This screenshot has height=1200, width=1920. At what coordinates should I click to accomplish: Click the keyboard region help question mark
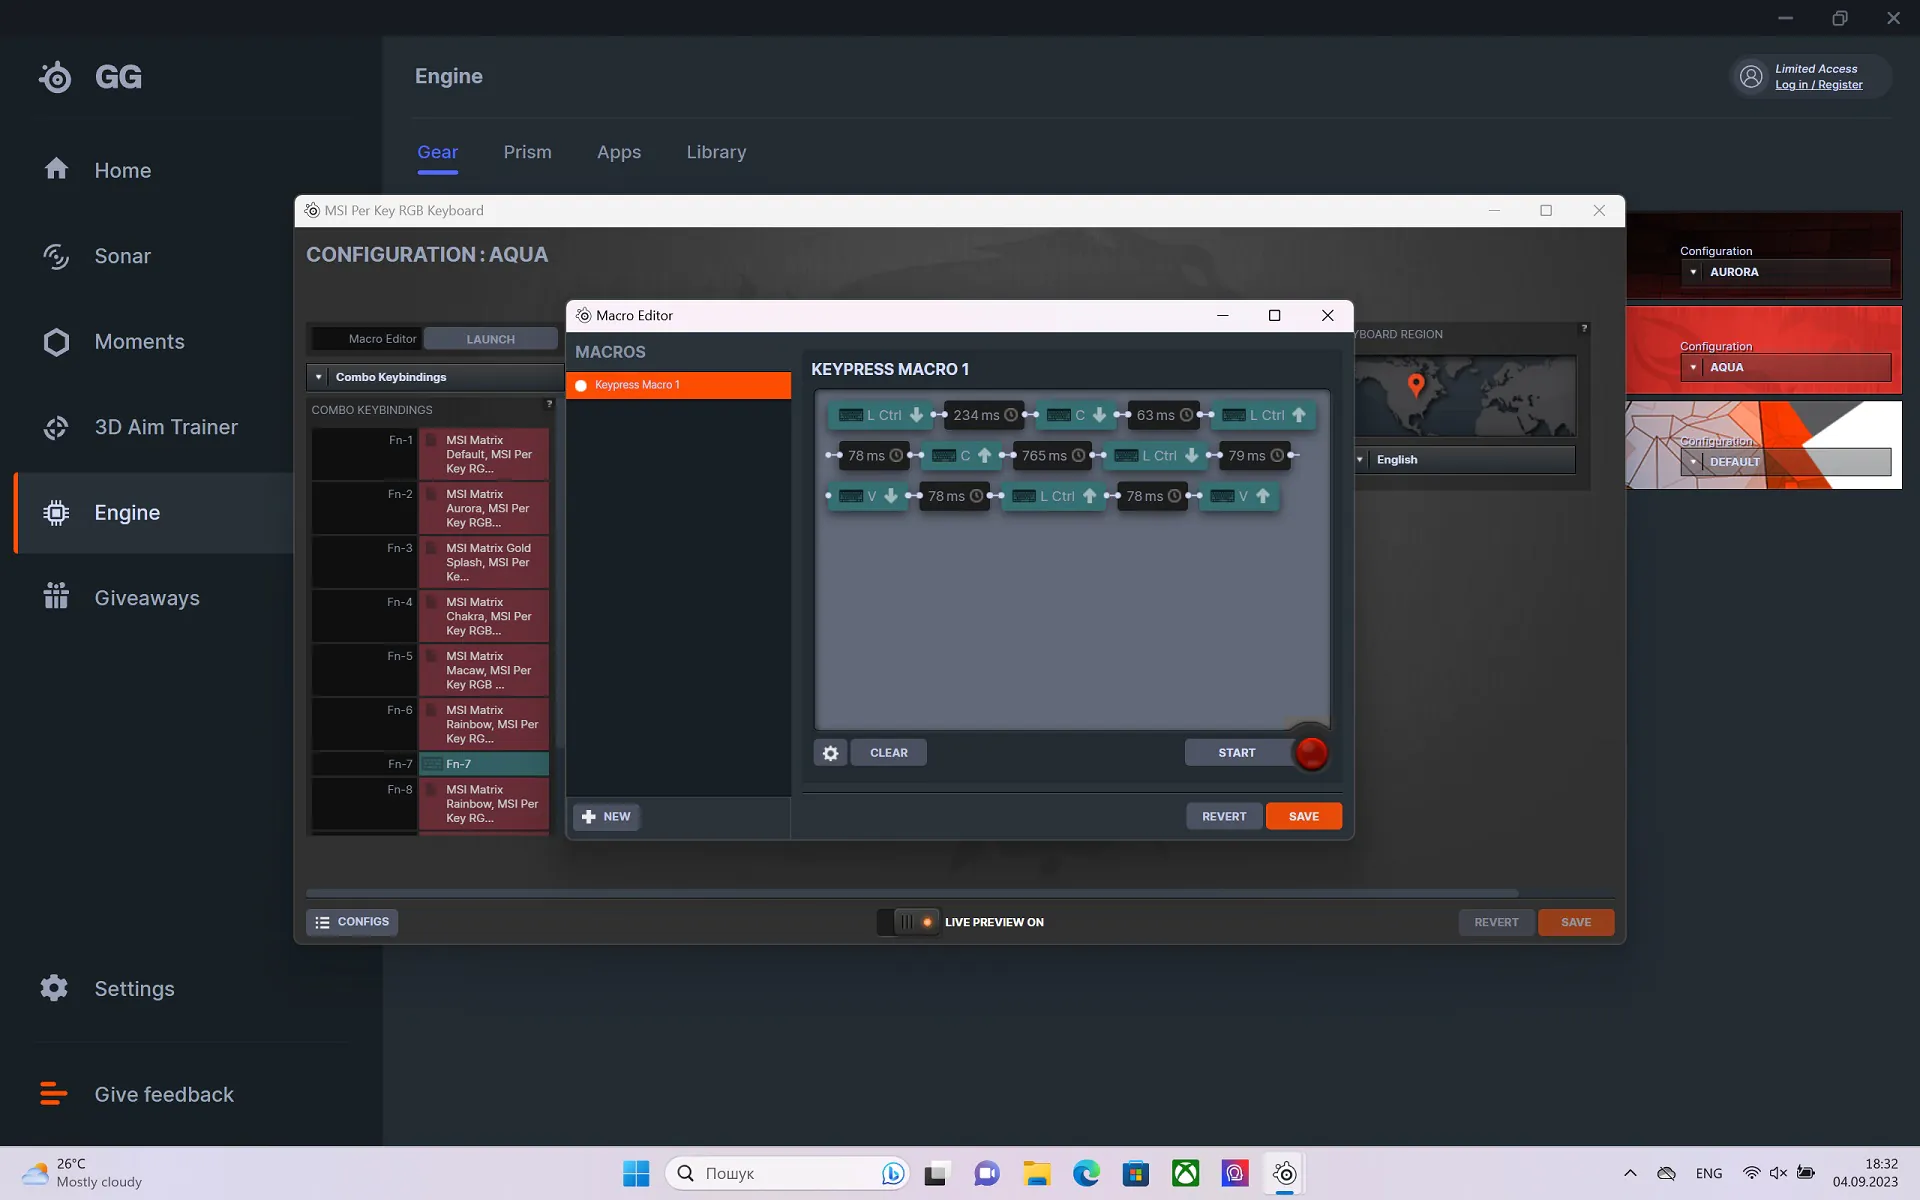point(1584,329)
